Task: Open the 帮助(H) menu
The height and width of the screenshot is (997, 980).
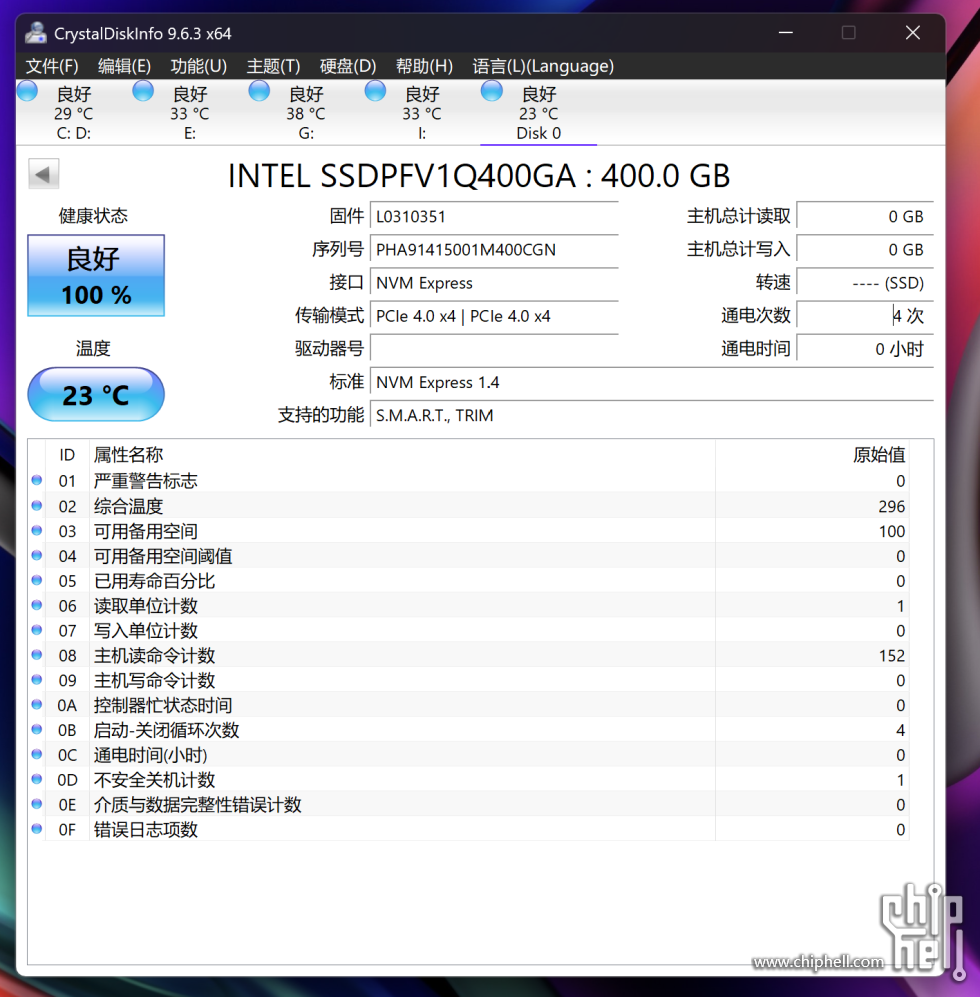Action: pos(424,66)
